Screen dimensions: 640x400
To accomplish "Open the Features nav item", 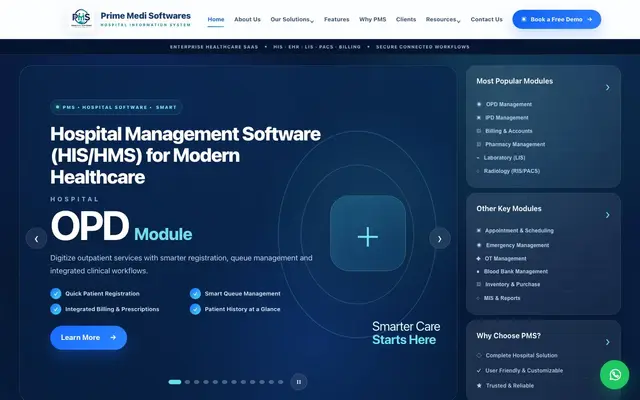I will click(337, 20).
